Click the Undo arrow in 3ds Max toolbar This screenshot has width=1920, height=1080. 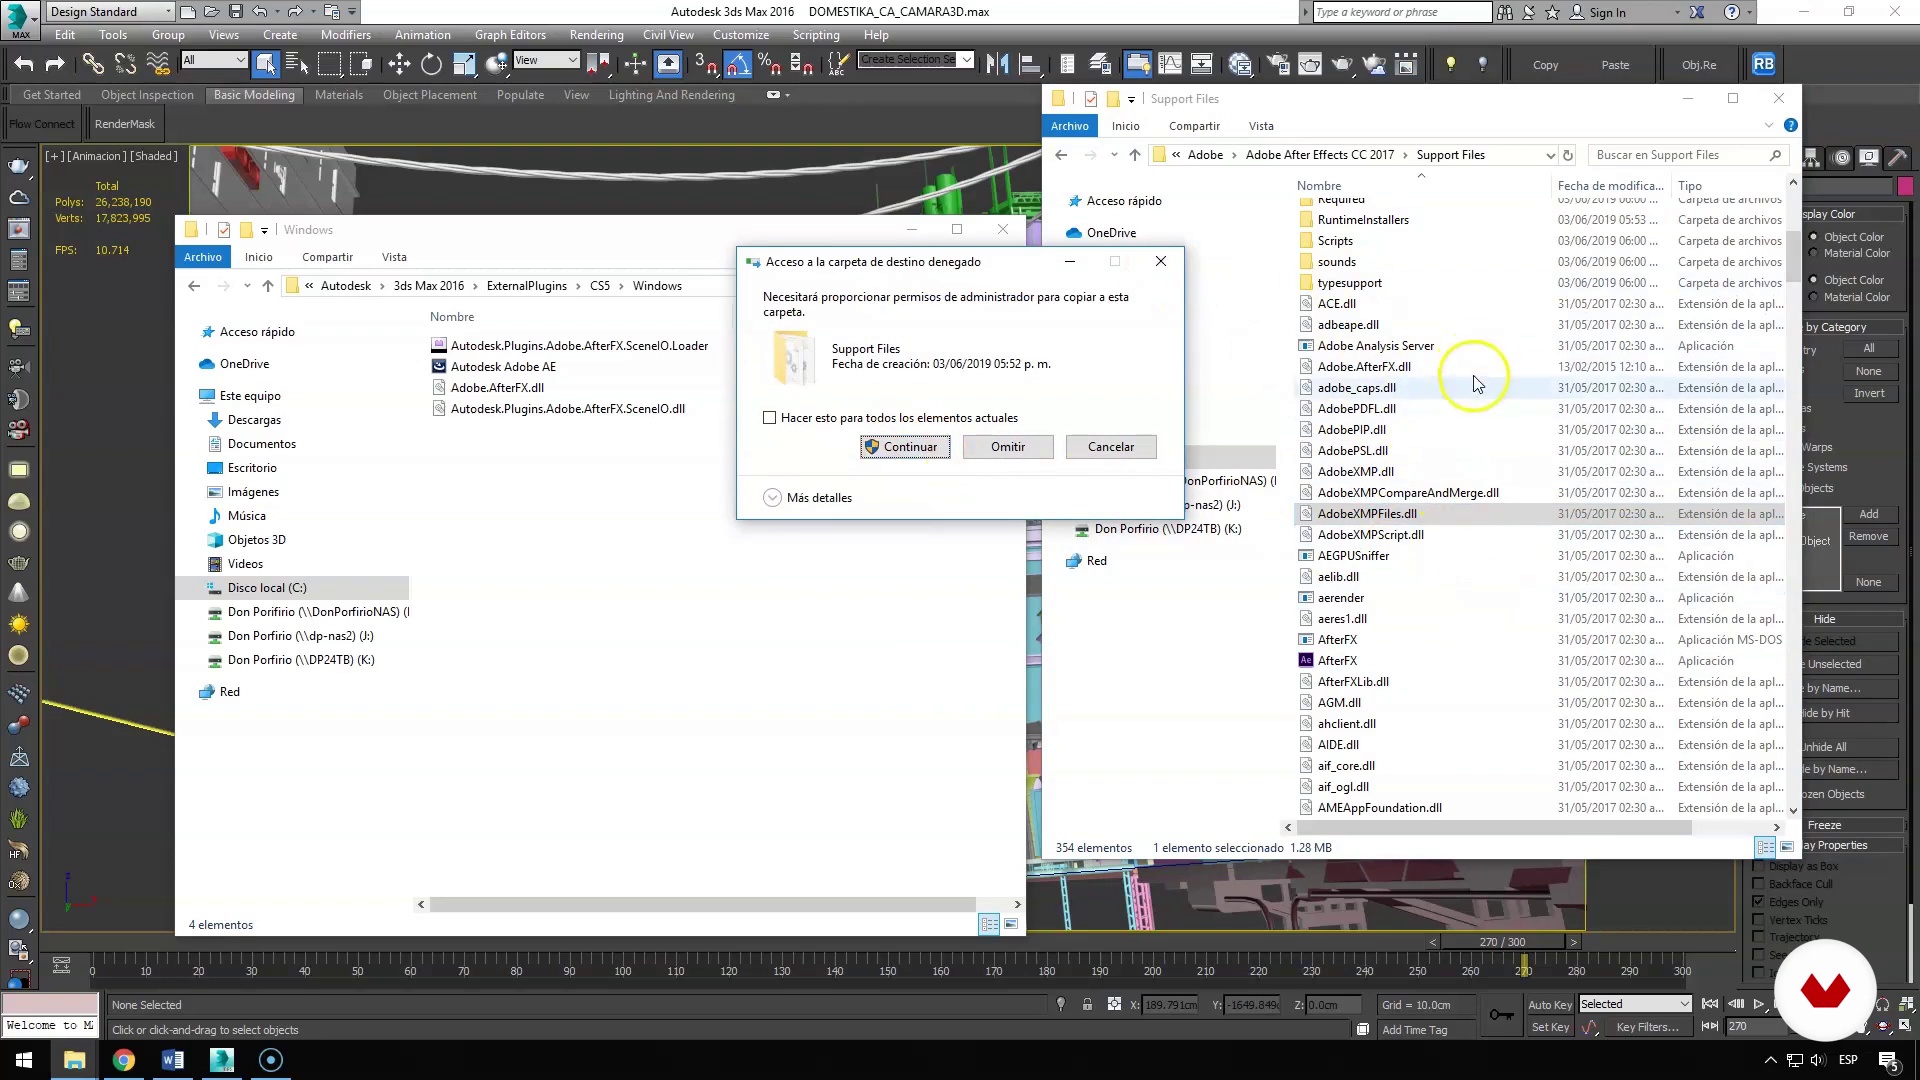point(23,64)
